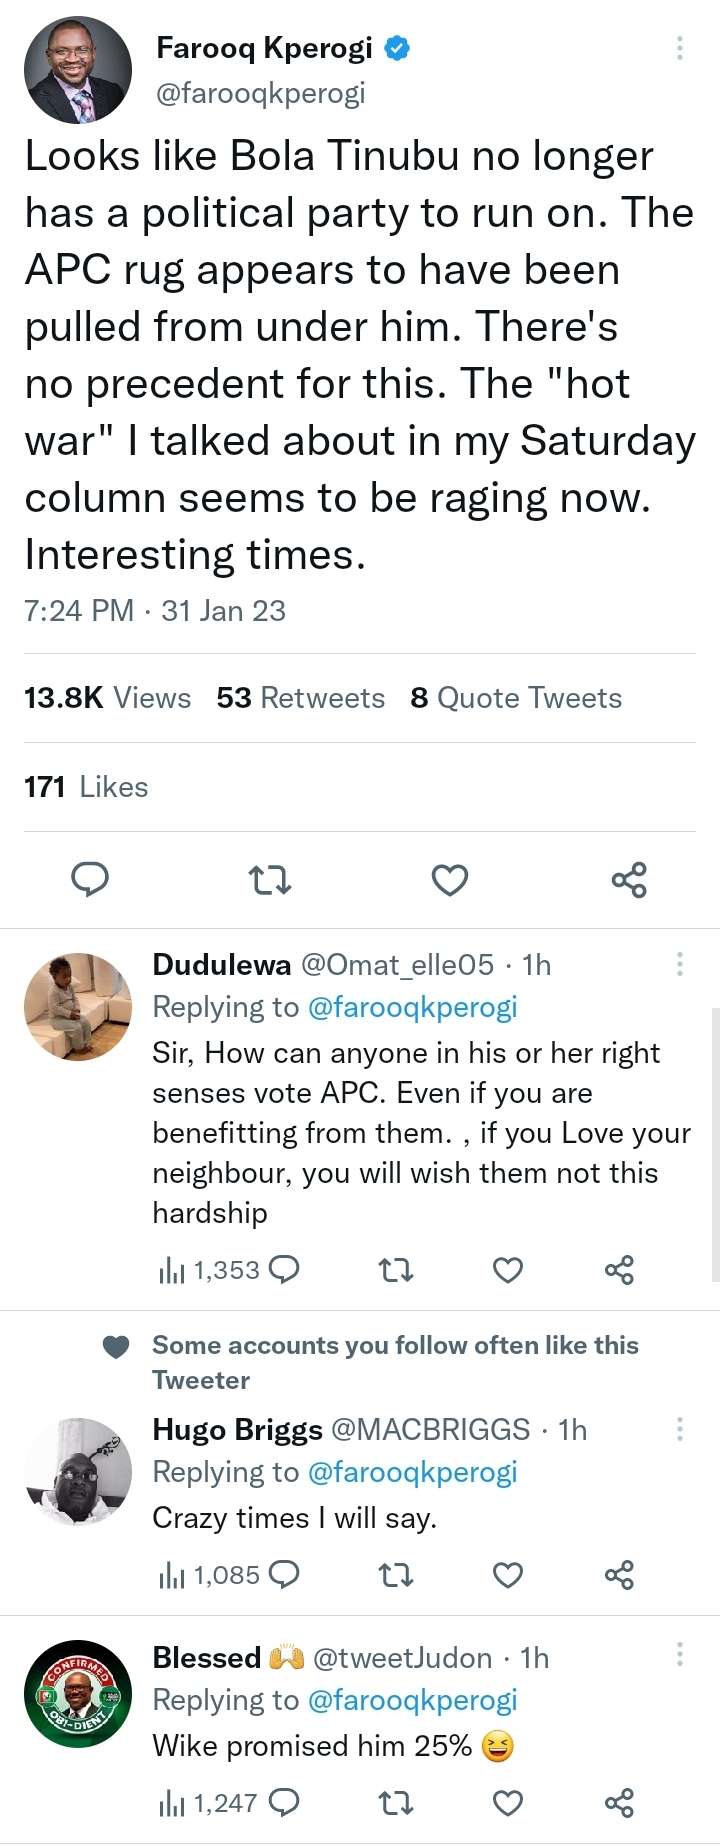Show the 171 Likes list
This screenshot has height=1846, width=720.
pos(86,787)
